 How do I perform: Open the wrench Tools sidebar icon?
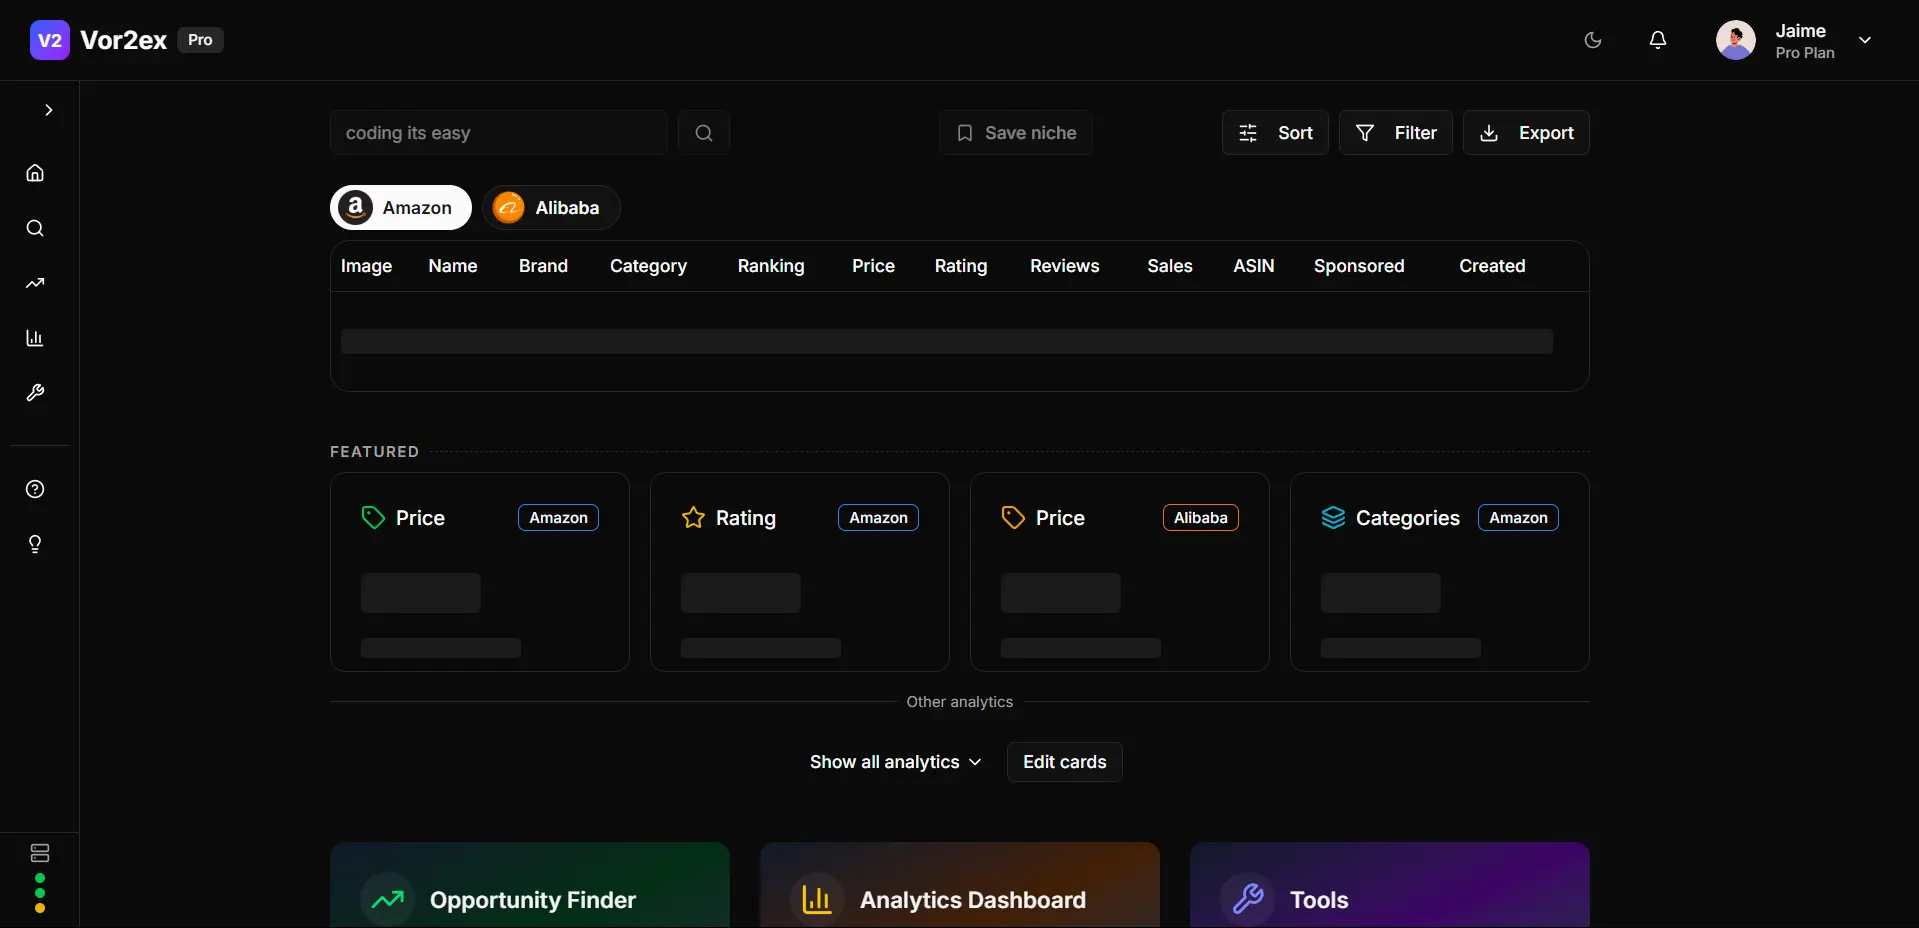pos(35,393)
